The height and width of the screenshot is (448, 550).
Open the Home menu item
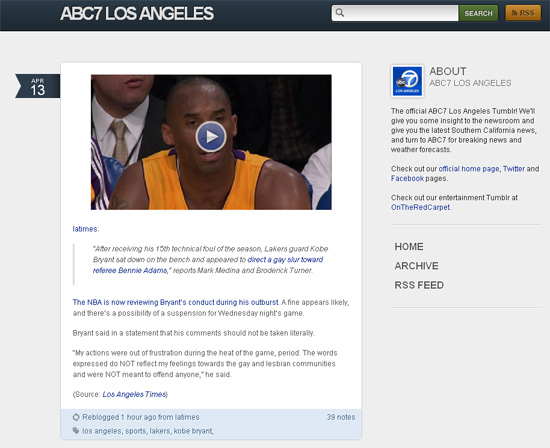[409, 247]
